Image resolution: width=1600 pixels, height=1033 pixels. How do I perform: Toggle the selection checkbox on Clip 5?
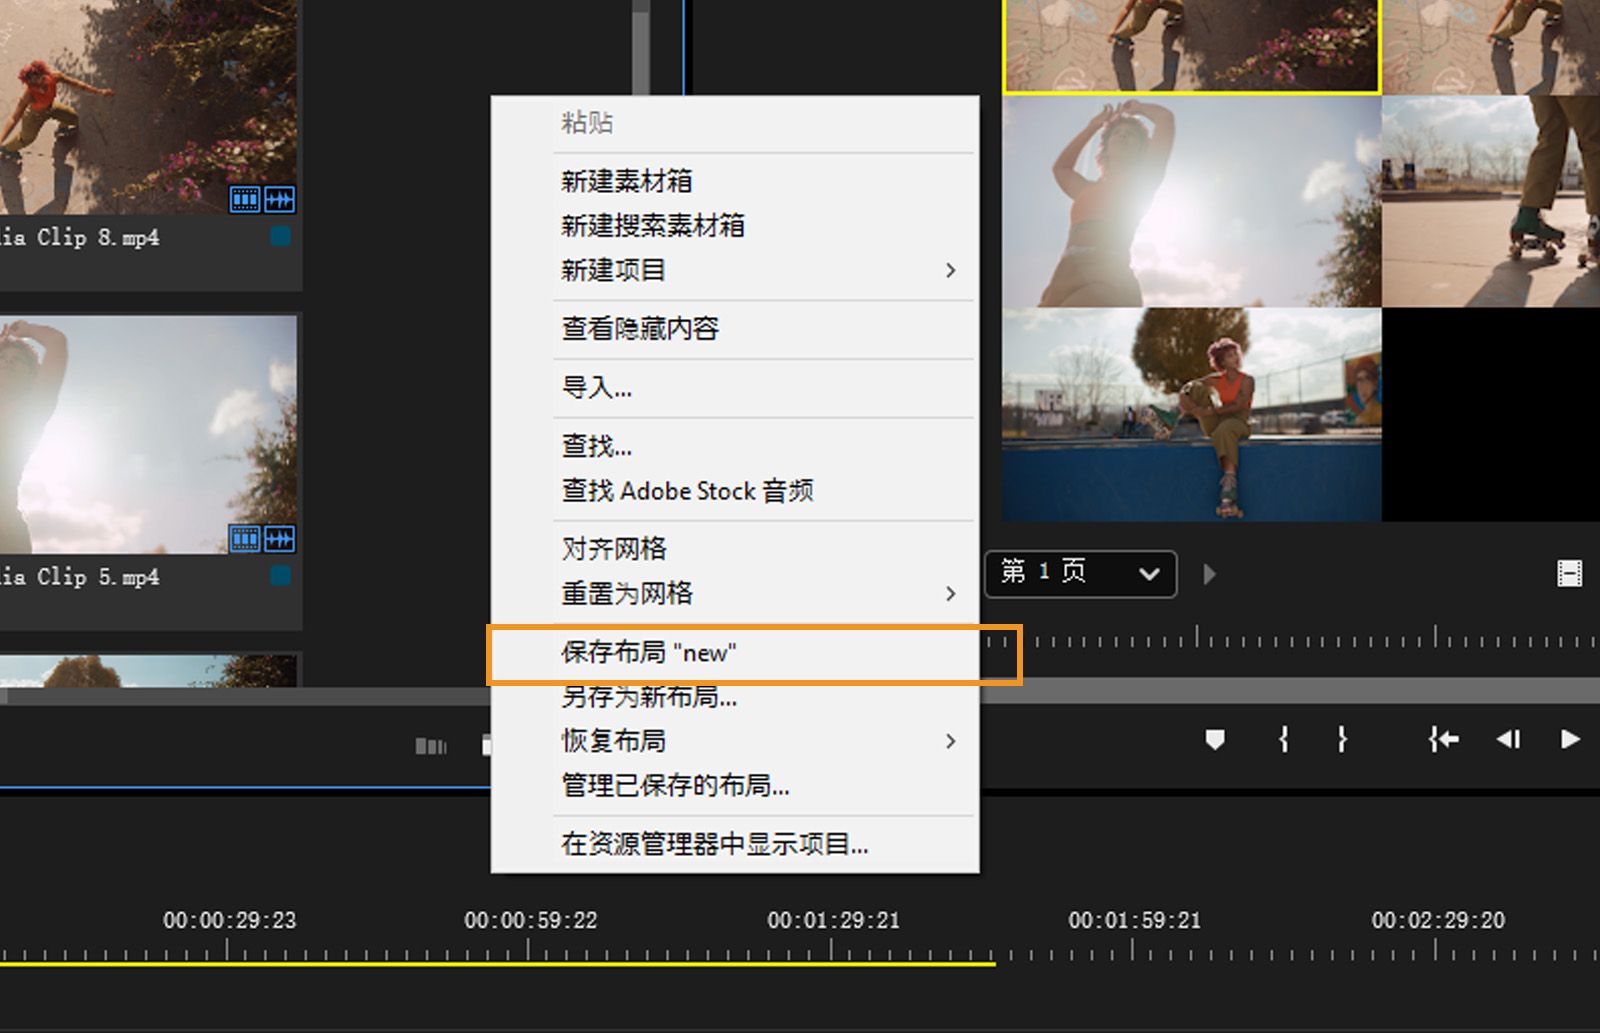click(x=281, y=577)
